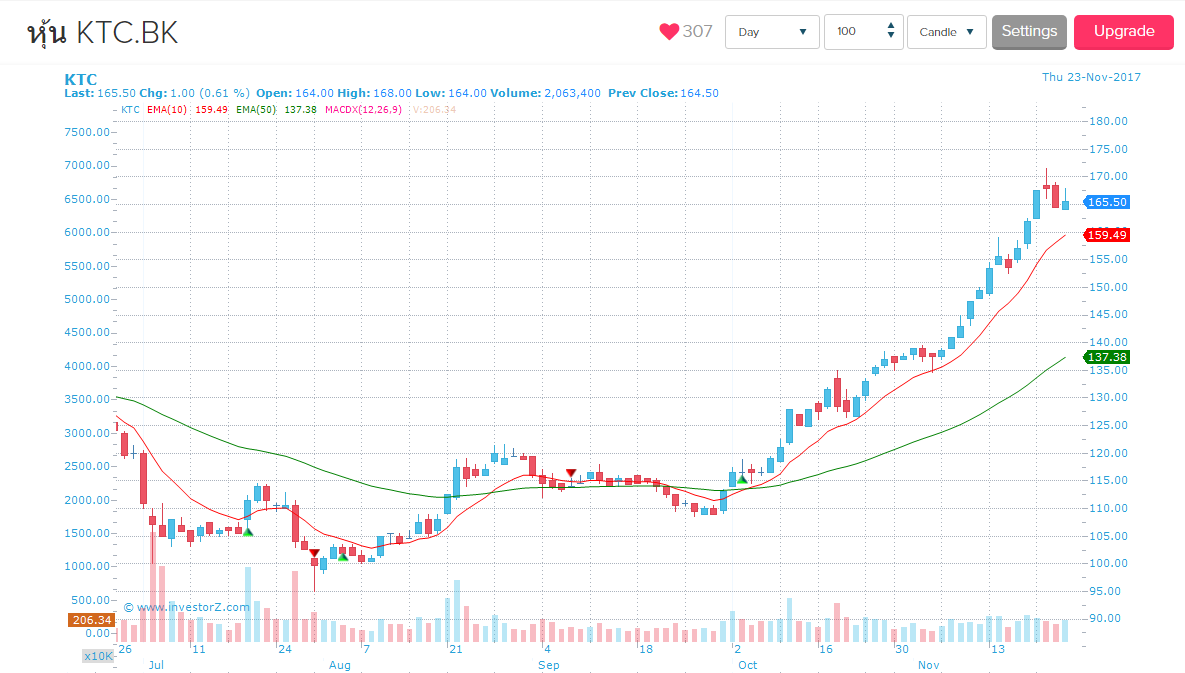
Task: Click the green up-arrow signal in early August
Action: [x=343, y=557]
